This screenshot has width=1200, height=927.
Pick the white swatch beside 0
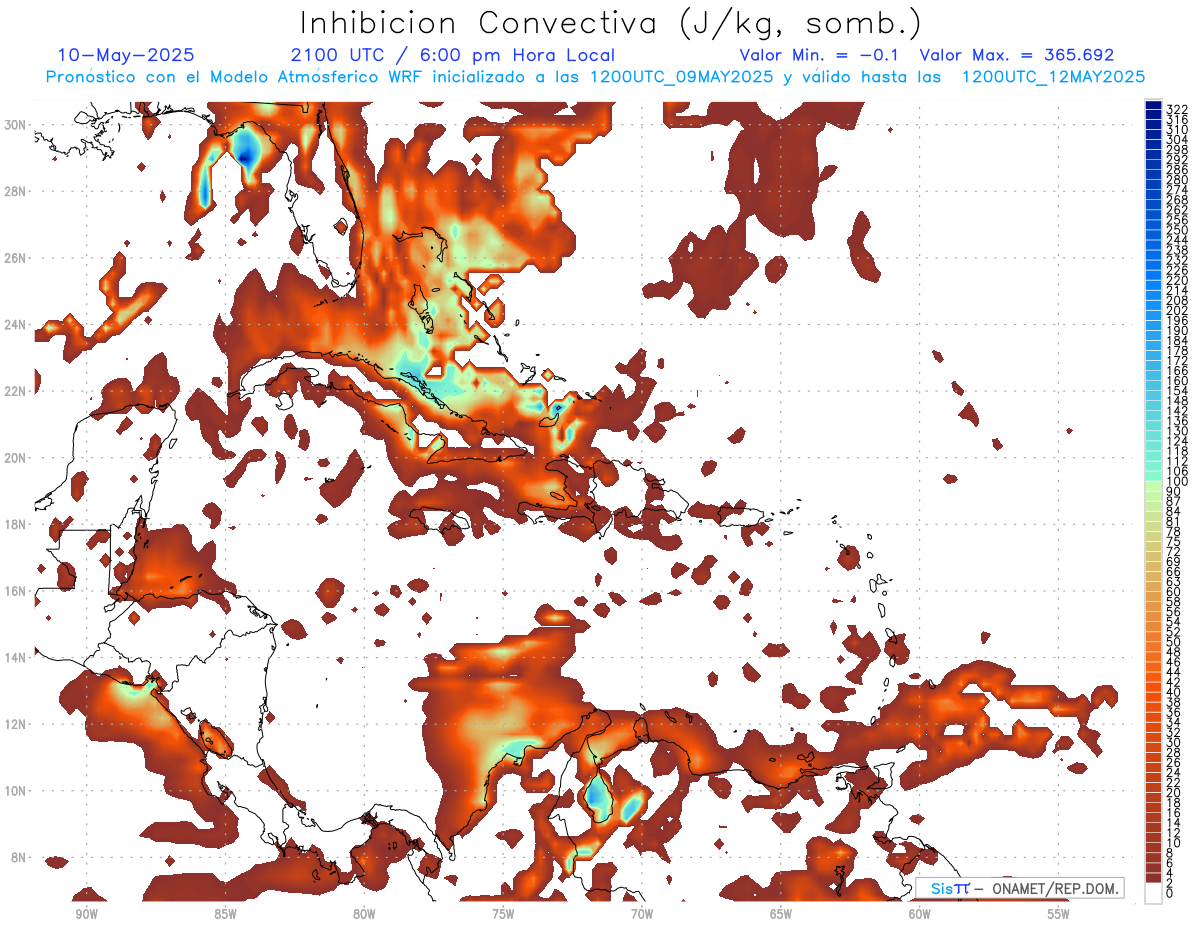coord(1153,893)
